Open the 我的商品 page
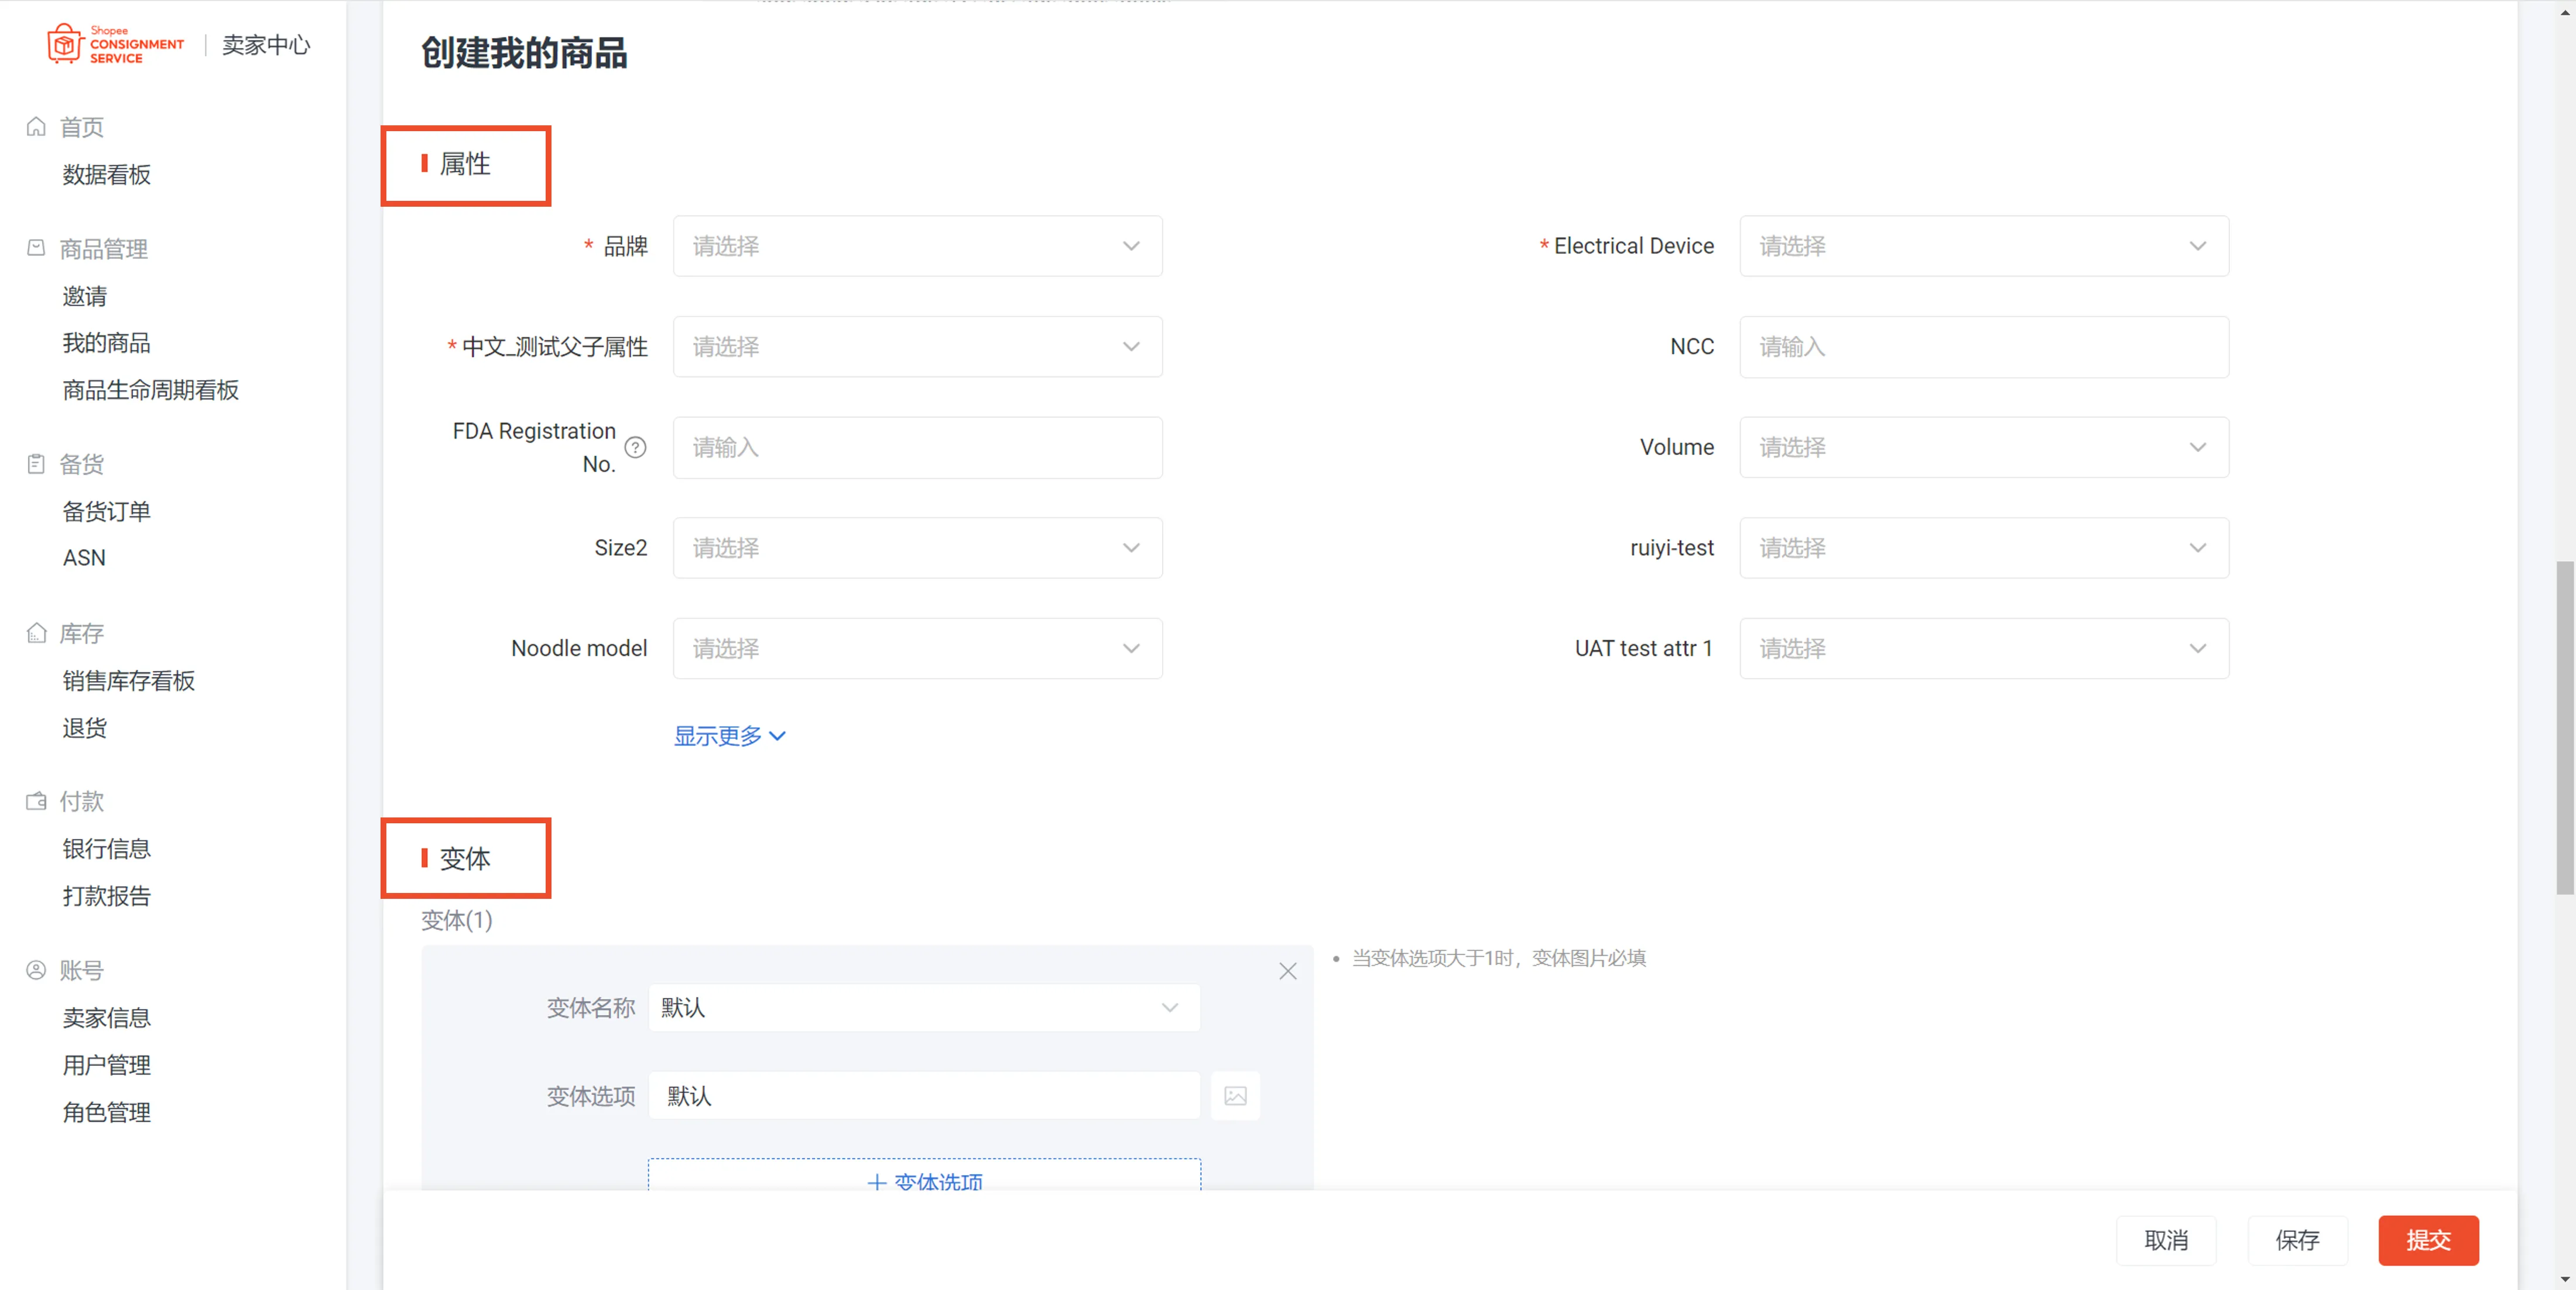 (106, 343)
